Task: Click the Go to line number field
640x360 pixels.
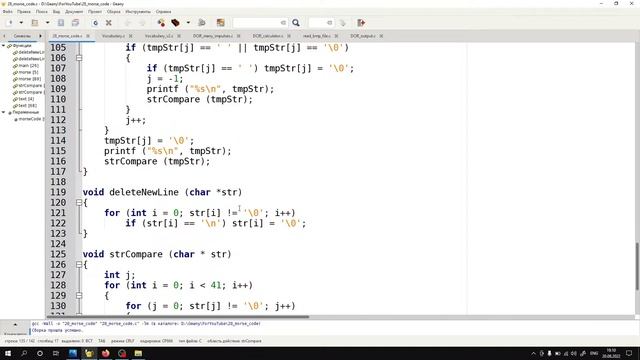Action: [321, 23]
